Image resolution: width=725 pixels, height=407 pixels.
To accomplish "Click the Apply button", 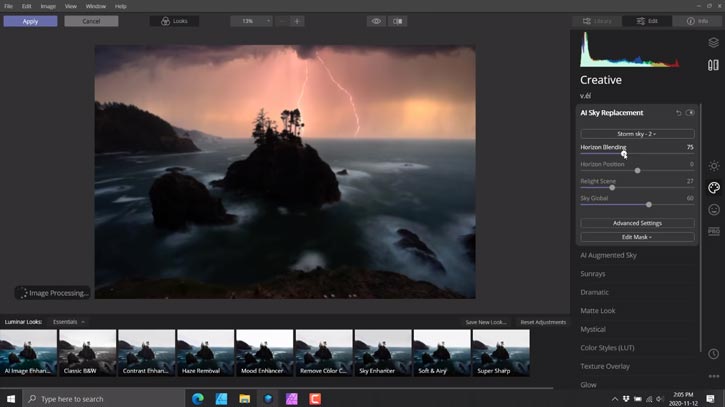I will (31, 21).
